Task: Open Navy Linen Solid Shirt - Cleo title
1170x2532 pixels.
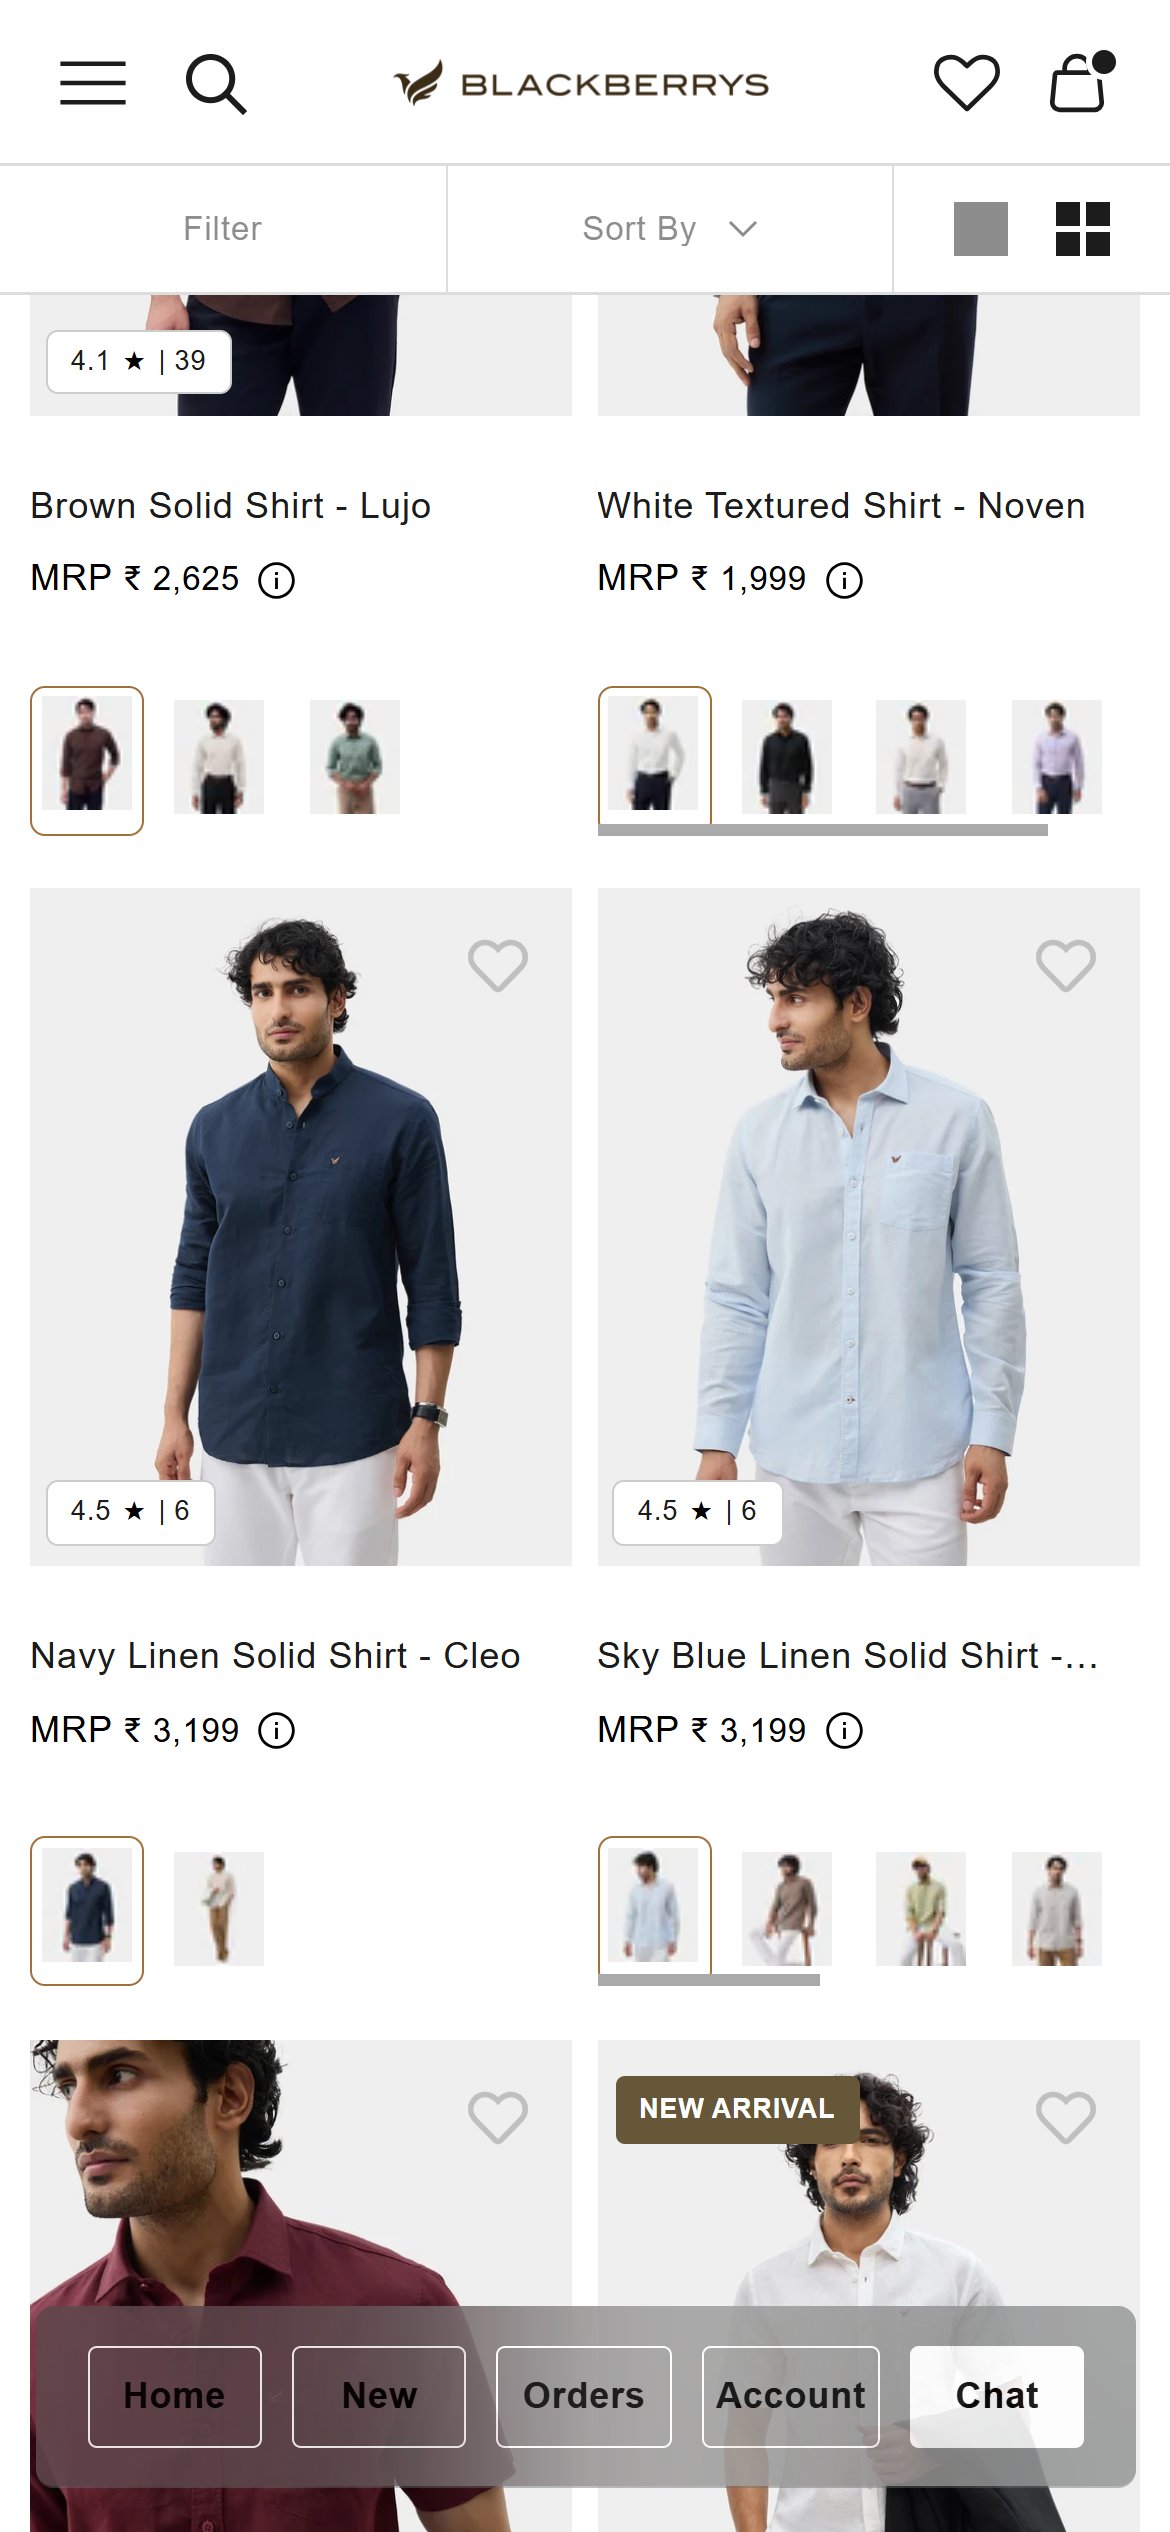Action: click(275, 1656)
